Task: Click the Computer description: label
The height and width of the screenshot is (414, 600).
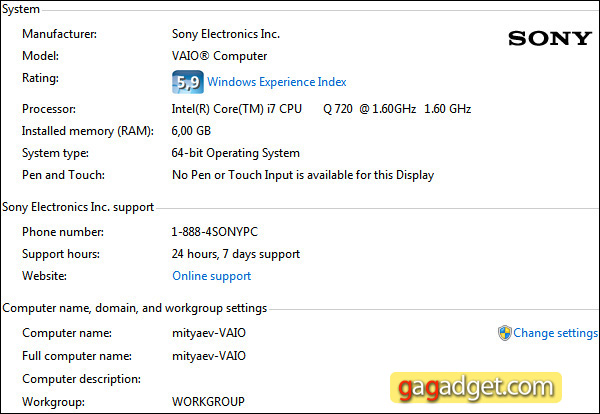Action: [82, 379]
